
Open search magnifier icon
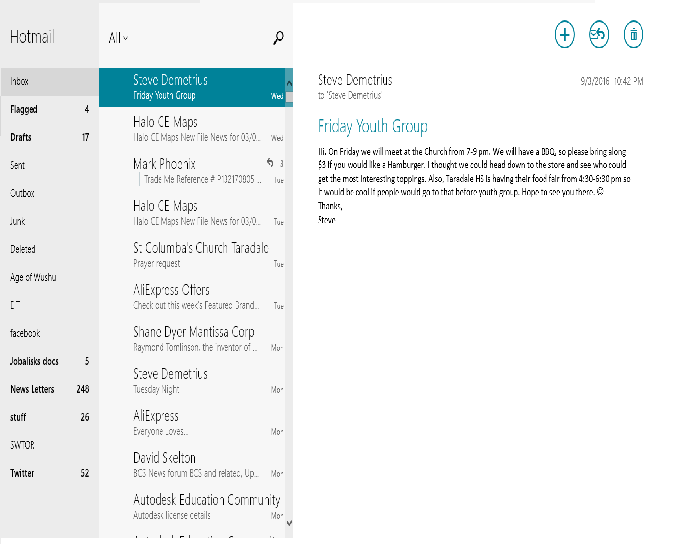pos(278,38)
